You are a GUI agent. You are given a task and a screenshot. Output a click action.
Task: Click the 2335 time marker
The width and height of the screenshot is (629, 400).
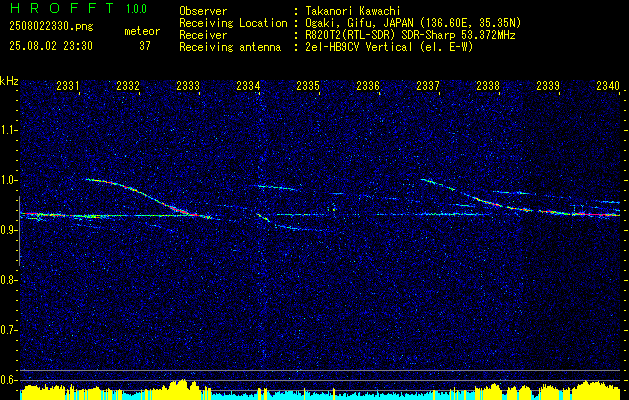pyautogui.click(x=308, y=85)
